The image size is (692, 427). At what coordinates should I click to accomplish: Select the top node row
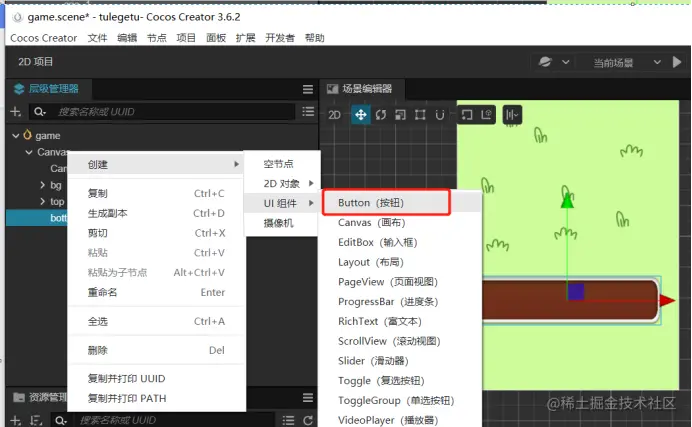pyautogui.click(x=57, y=202)
